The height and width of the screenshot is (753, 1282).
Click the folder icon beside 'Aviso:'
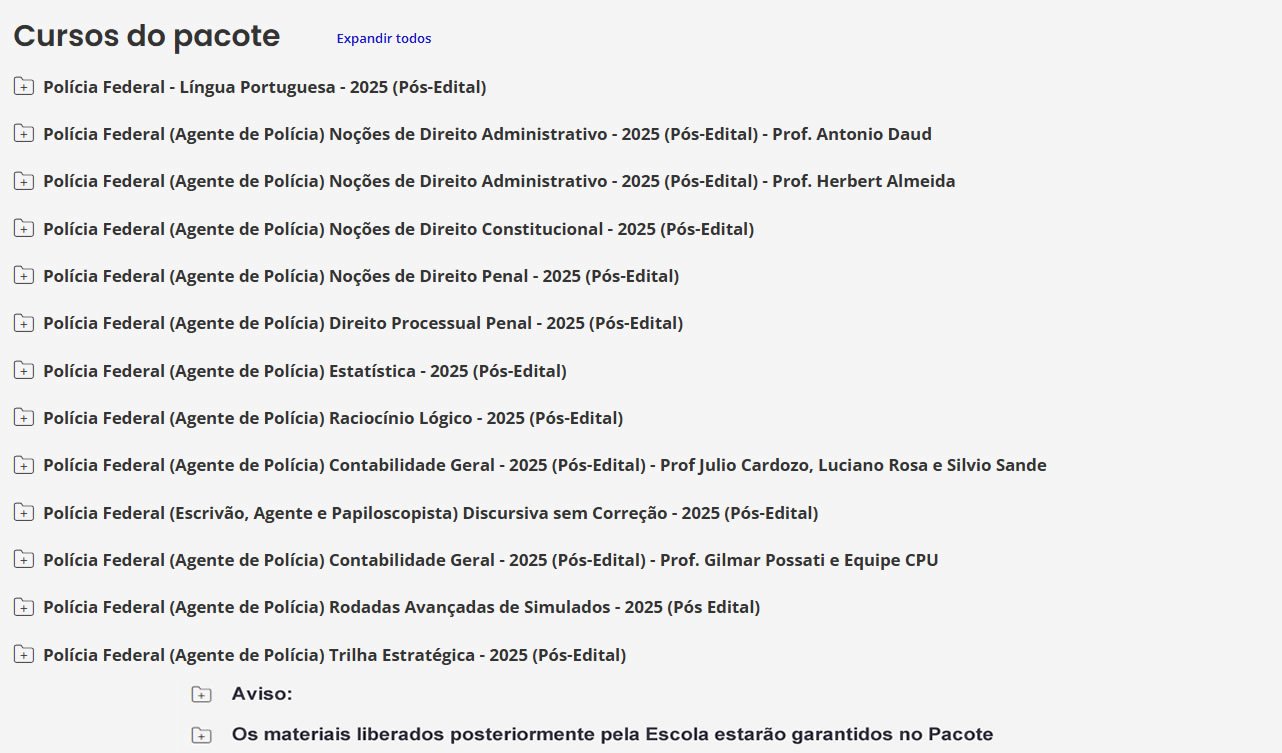tap(202, 694)
